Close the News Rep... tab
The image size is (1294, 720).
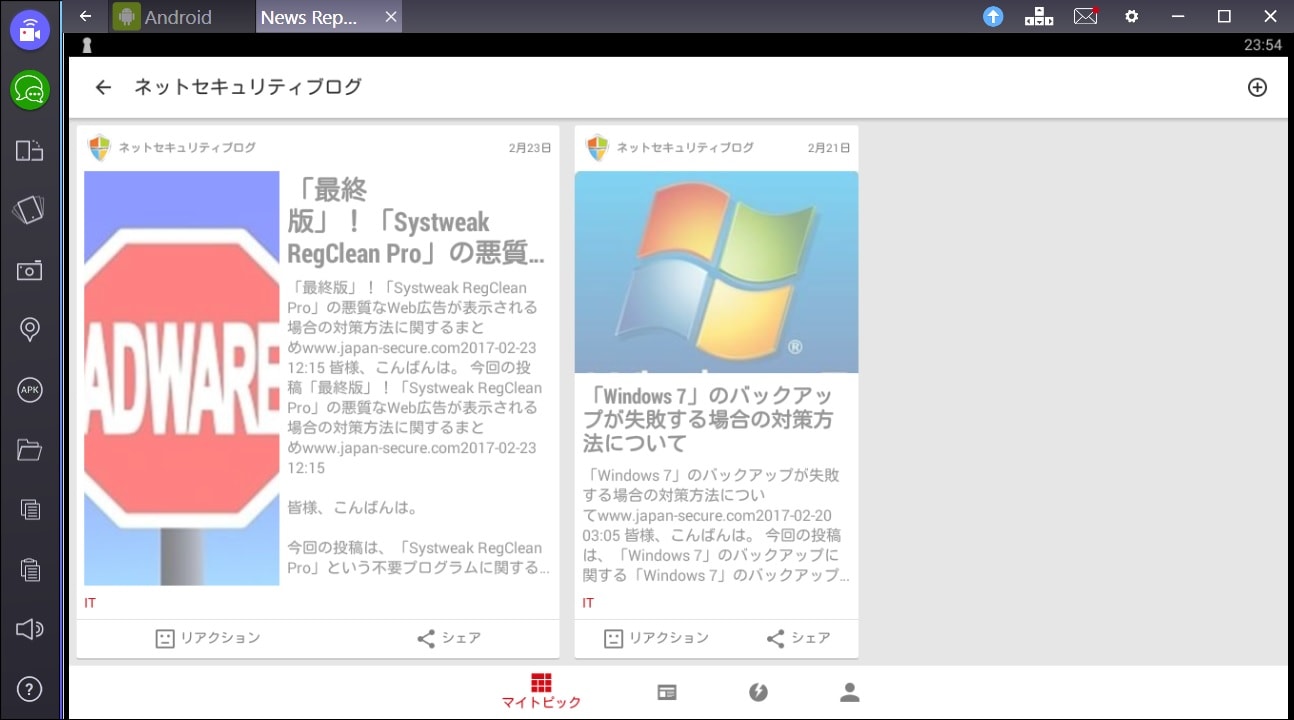(x=391, y=17)
